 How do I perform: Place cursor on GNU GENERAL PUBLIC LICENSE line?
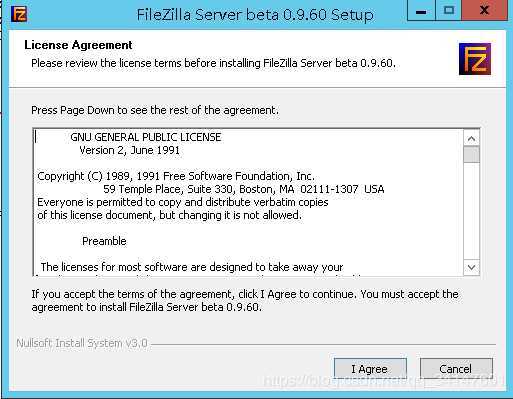(x=146, y=137)
